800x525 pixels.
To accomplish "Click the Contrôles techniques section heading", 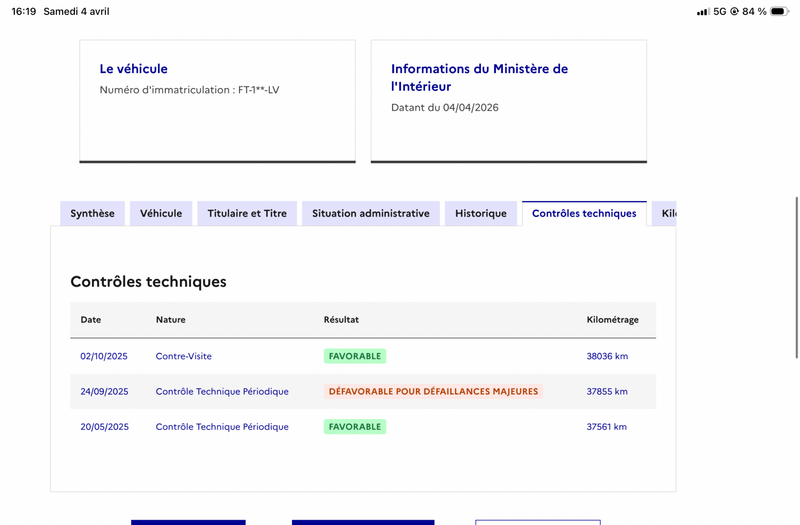I will tap(148, 282).
